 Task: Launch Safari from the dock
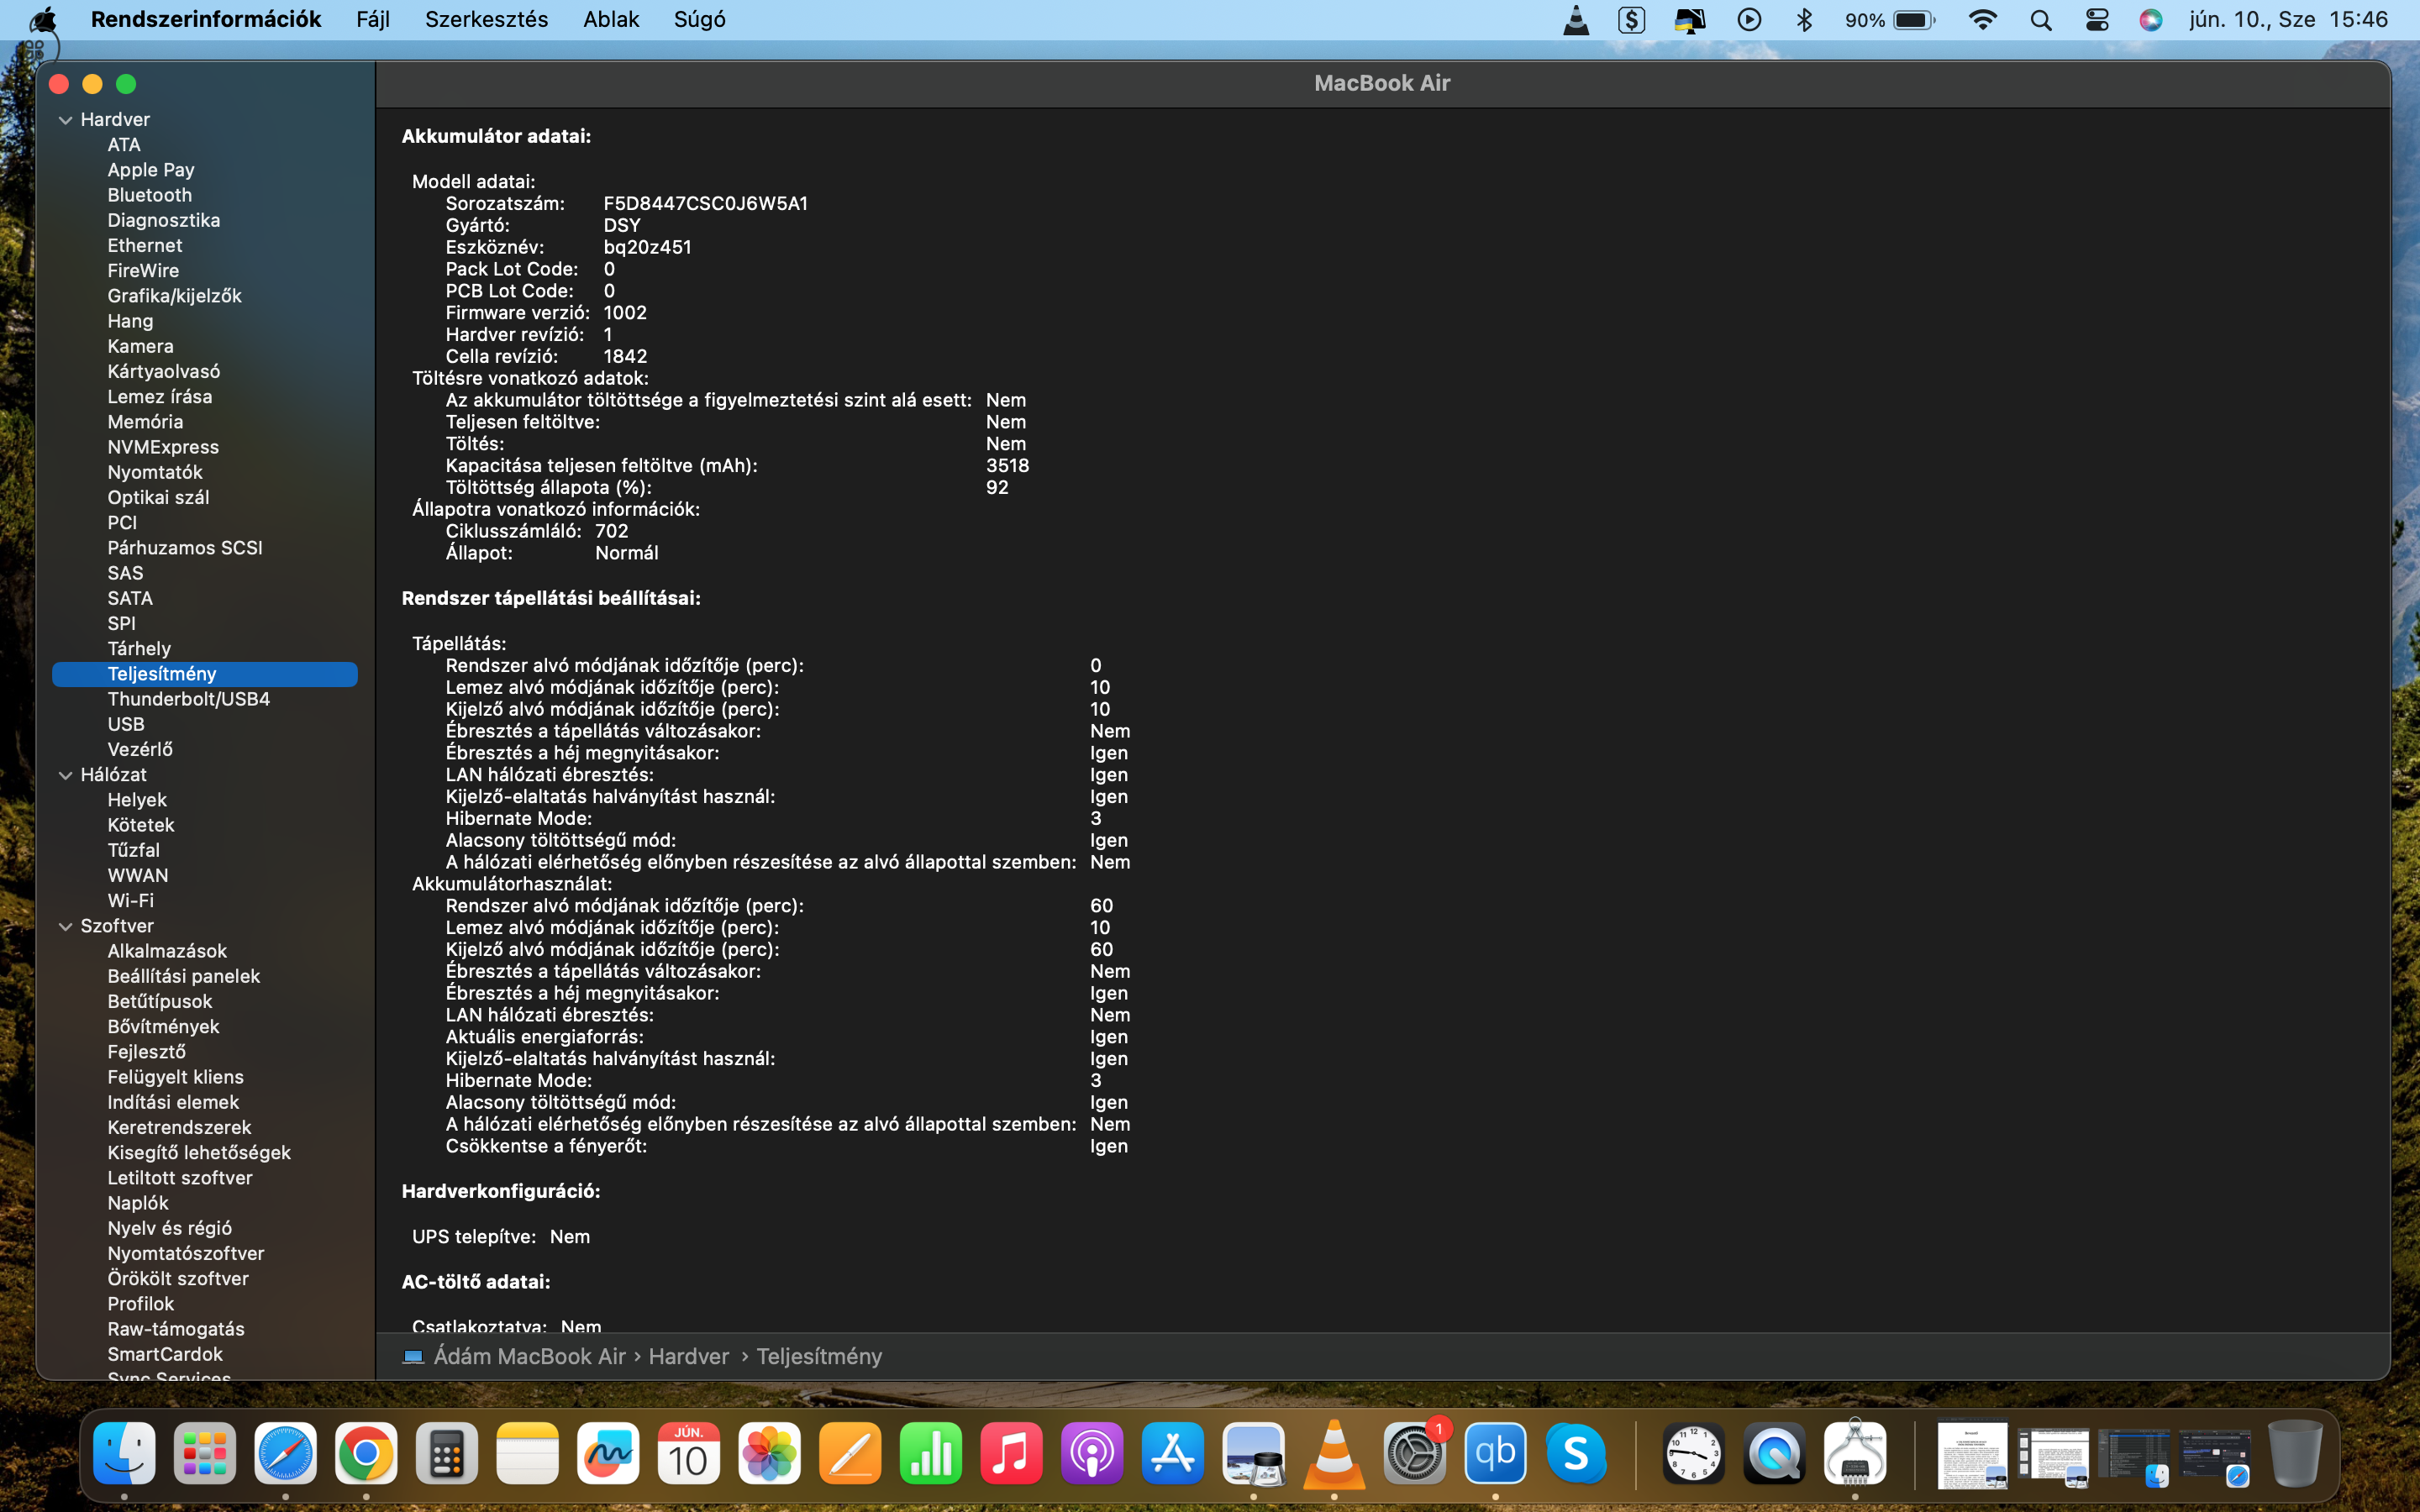click(285, 1453)
